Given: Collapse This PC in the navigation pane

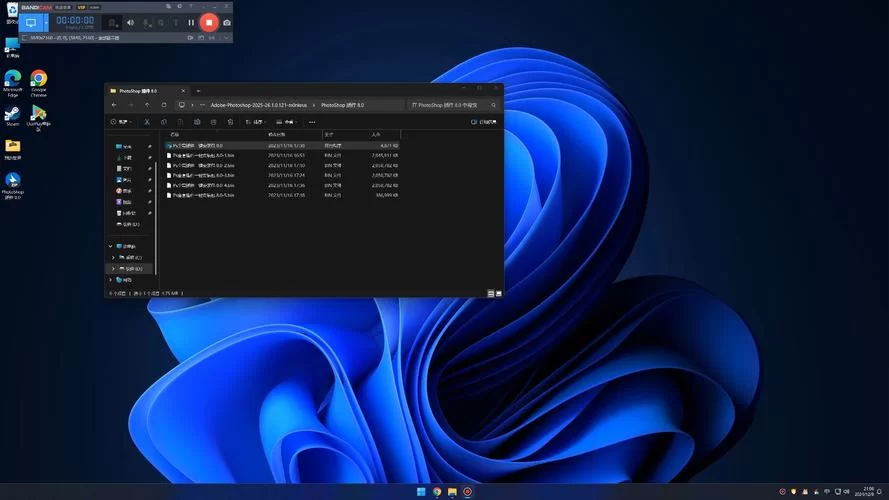Looking at the screenshot, I should point(111,246).
